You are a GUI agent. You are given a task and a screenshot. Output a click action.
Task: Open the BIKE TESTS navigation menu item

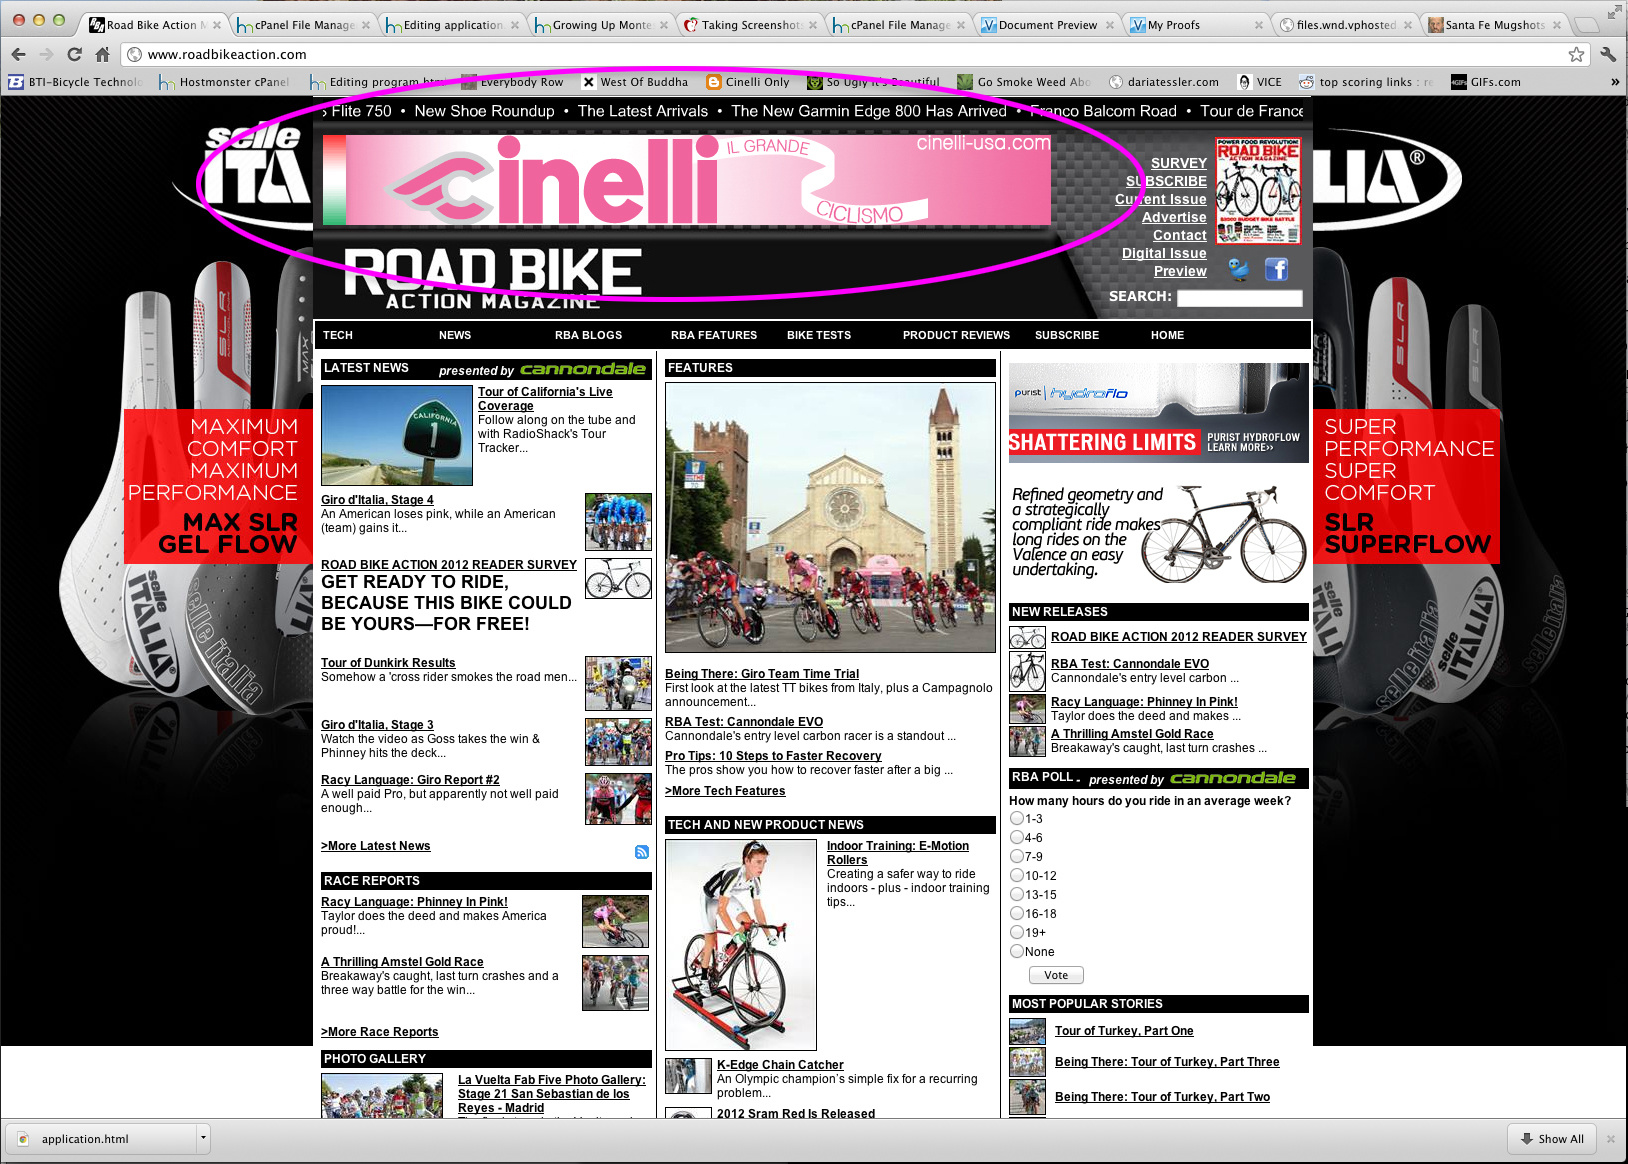818,335
